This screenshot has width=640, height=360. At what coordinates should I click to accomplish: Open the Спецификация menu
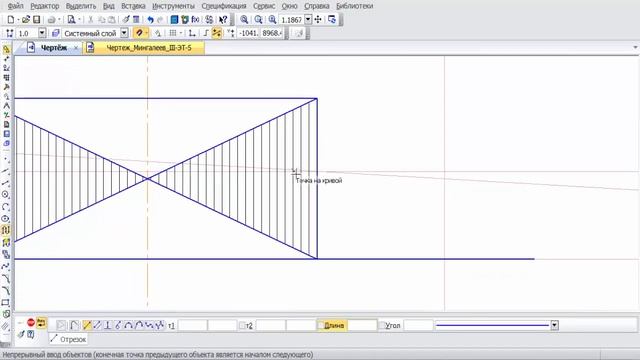point(224,6)
